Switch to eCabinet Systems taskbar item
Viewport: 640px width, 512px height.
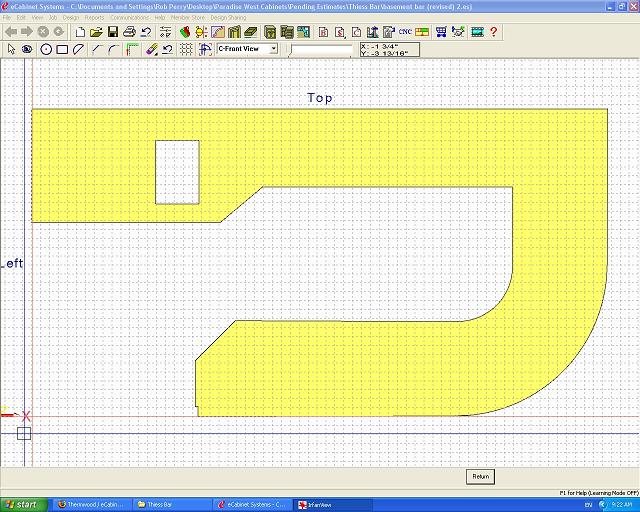(253, 505)
